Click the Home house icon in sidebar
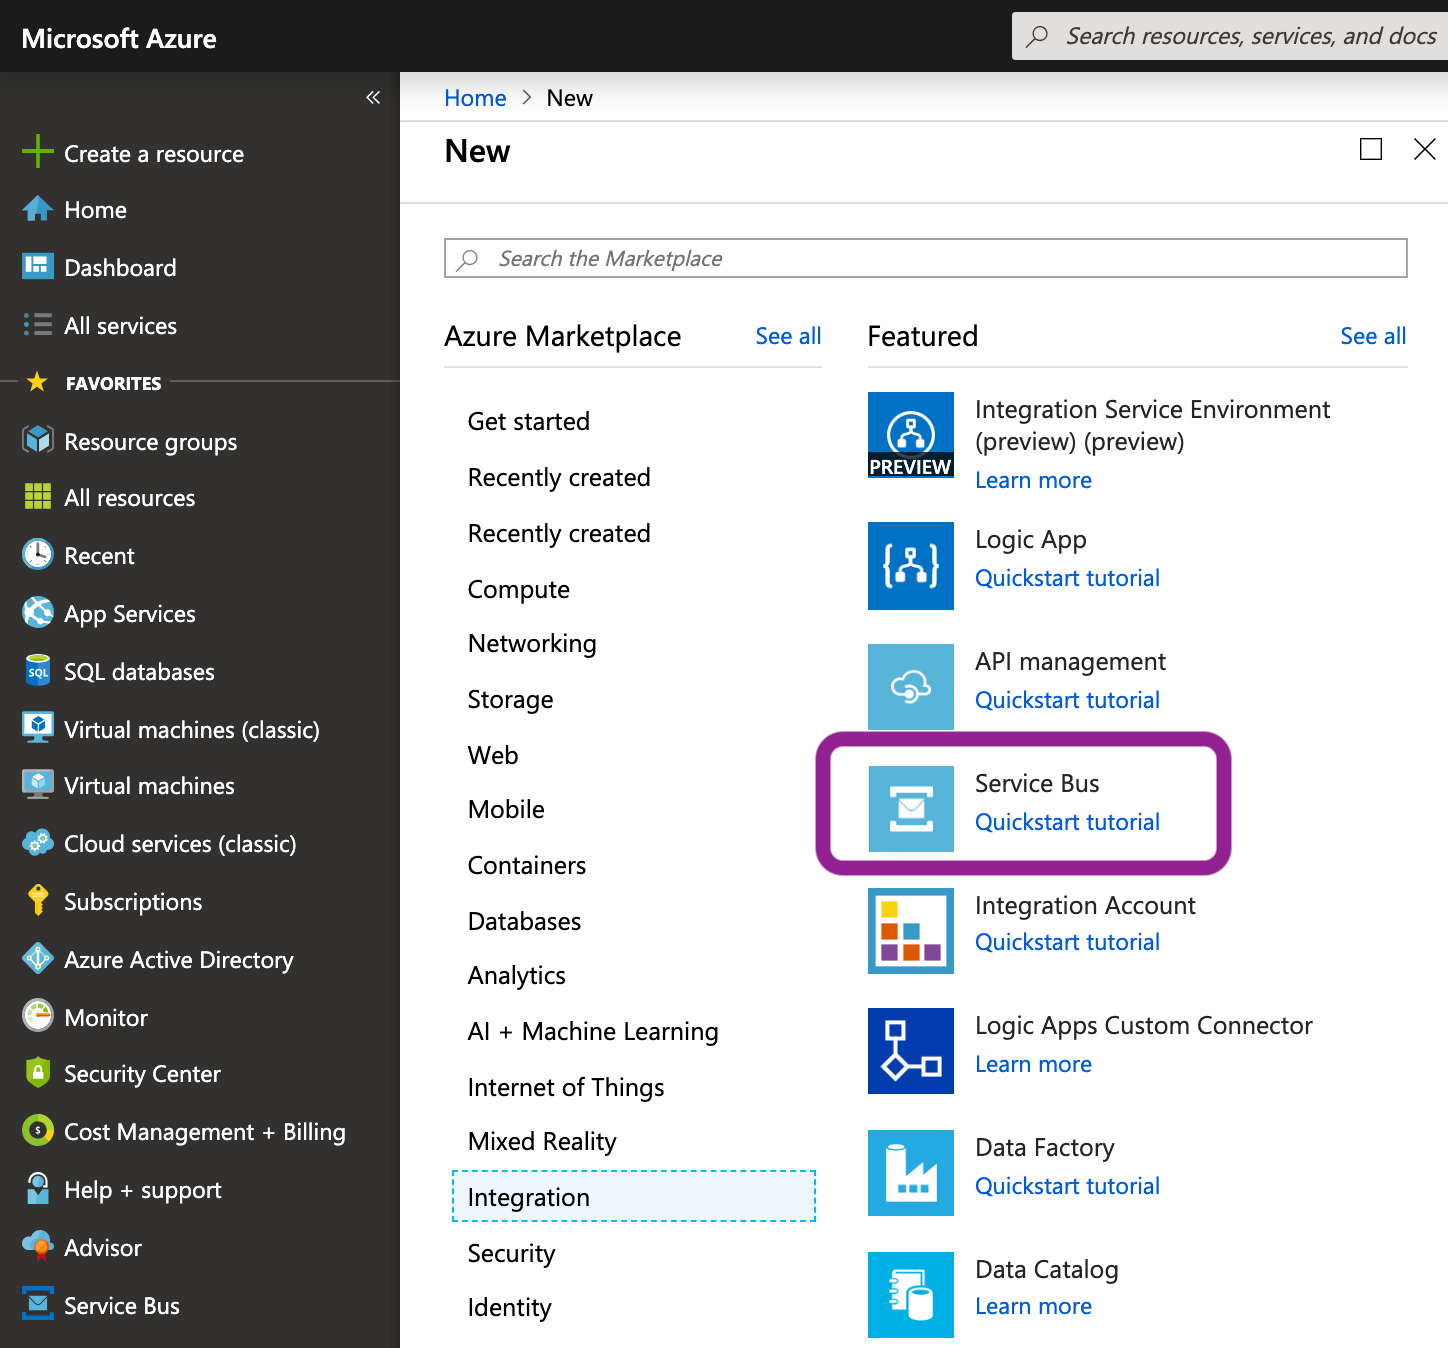Screen dimensions: 1448x1348 point(37,209)
